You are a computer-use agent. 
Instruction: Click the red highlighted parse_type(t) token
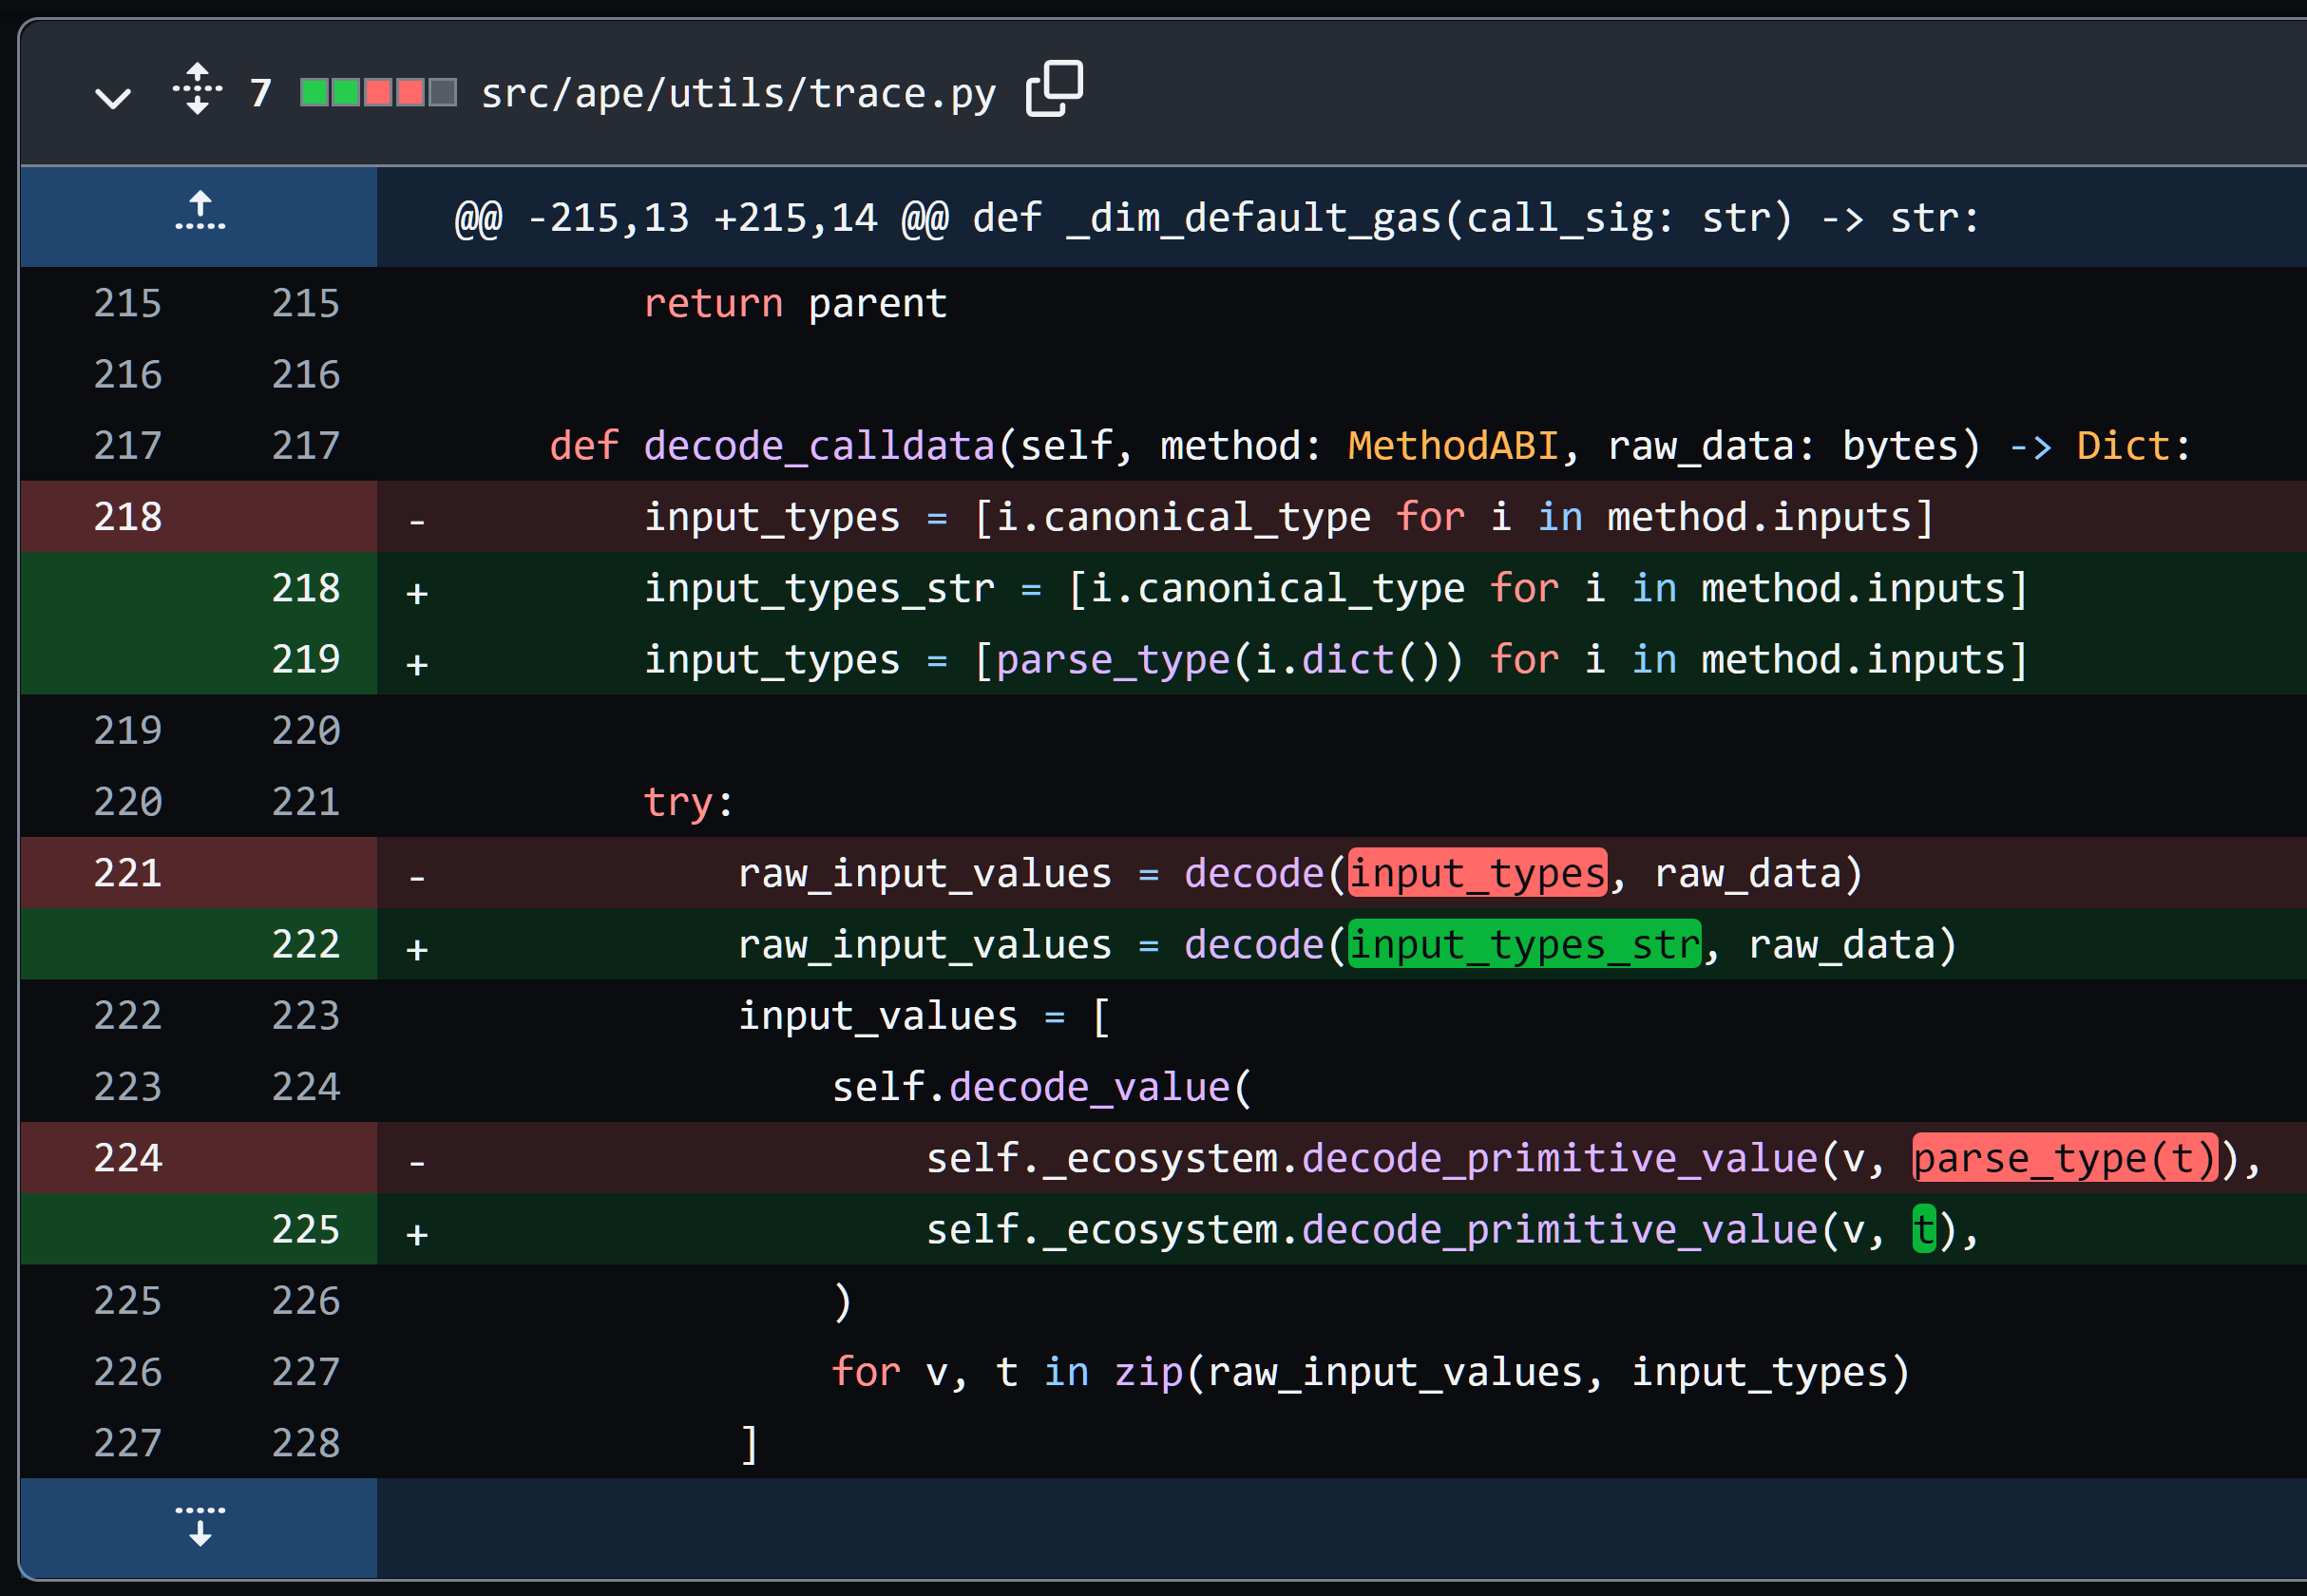click(x=2064, y=1158)
